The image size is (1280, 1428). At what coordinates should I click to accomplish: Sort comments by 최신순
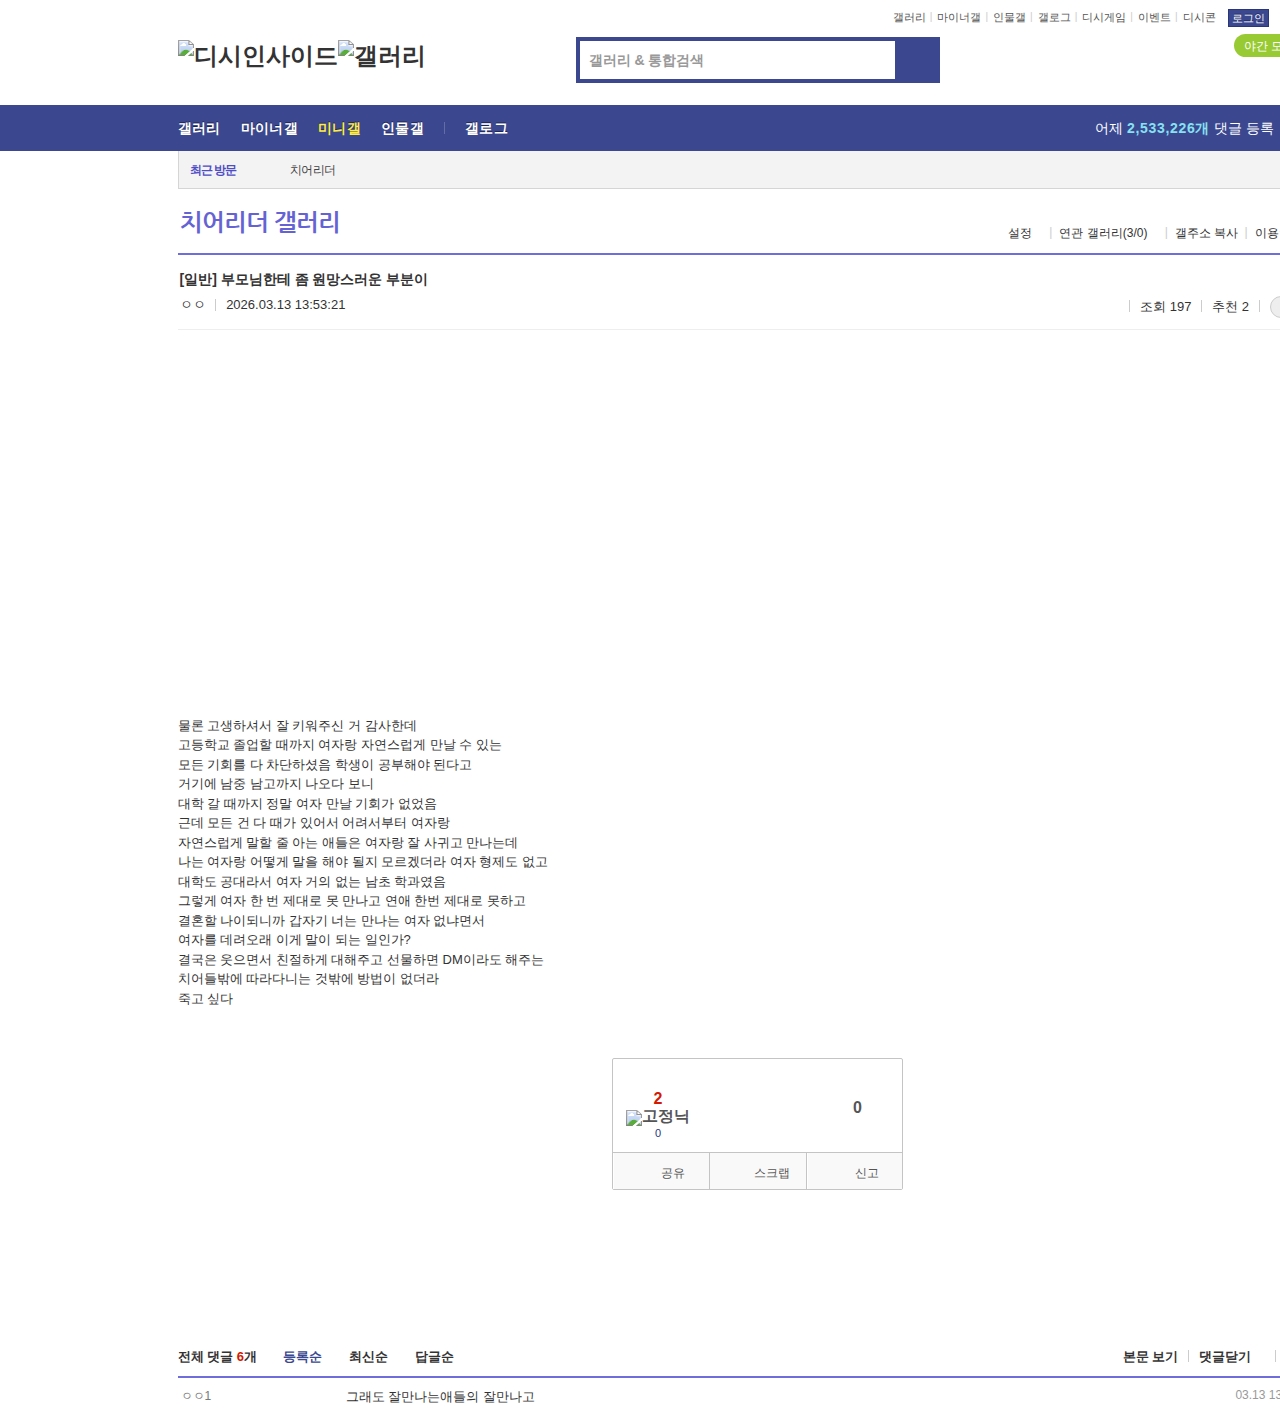click(368, 1357)
